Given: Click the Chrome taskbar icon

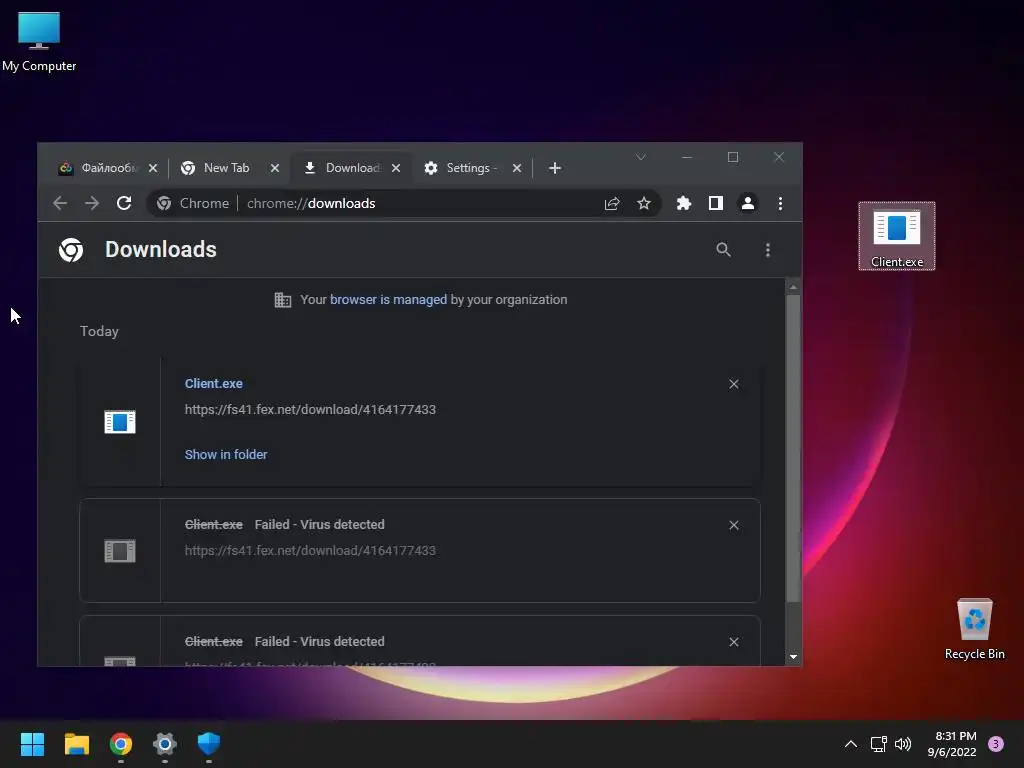Looking at the screenshot, I should pos(121,744).
